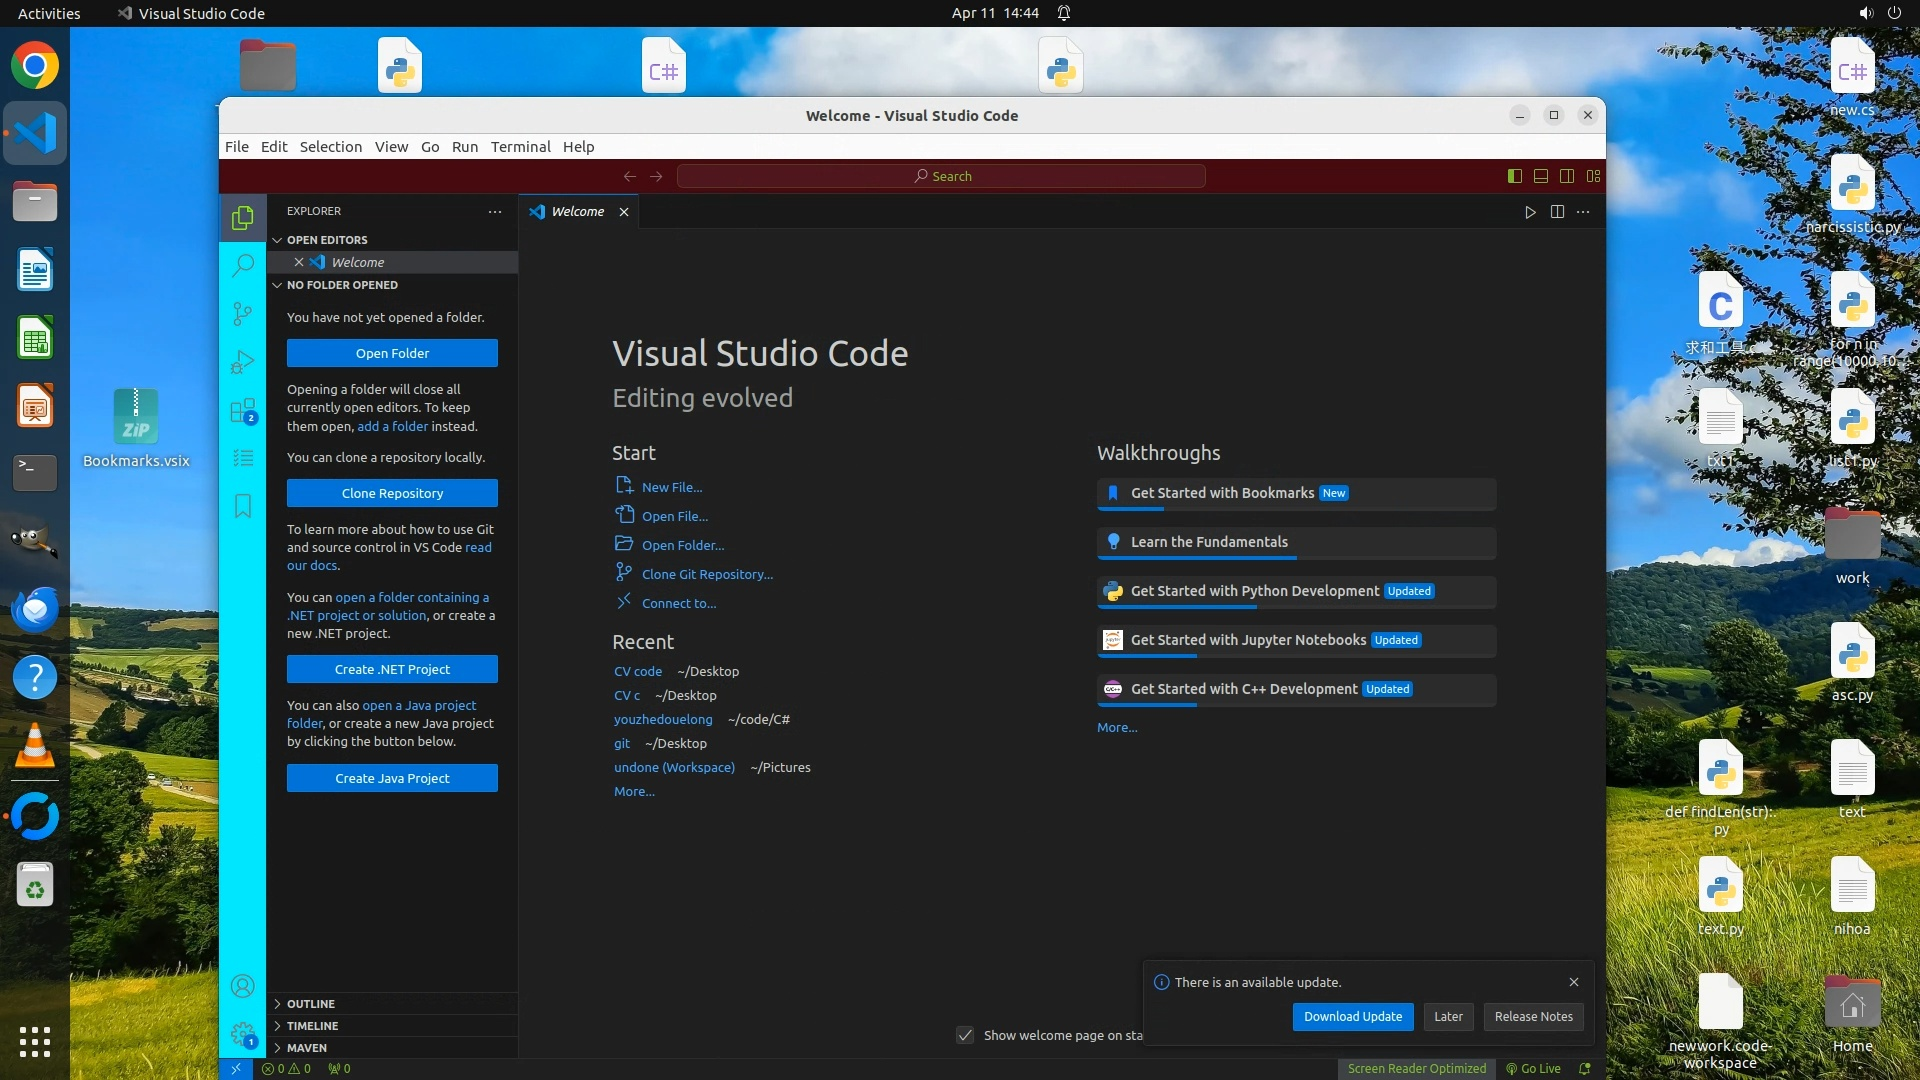Click Go Live in status bar
Image resolution: width=1920 pixels, height=1080 pixels.
(1533, 1069)
